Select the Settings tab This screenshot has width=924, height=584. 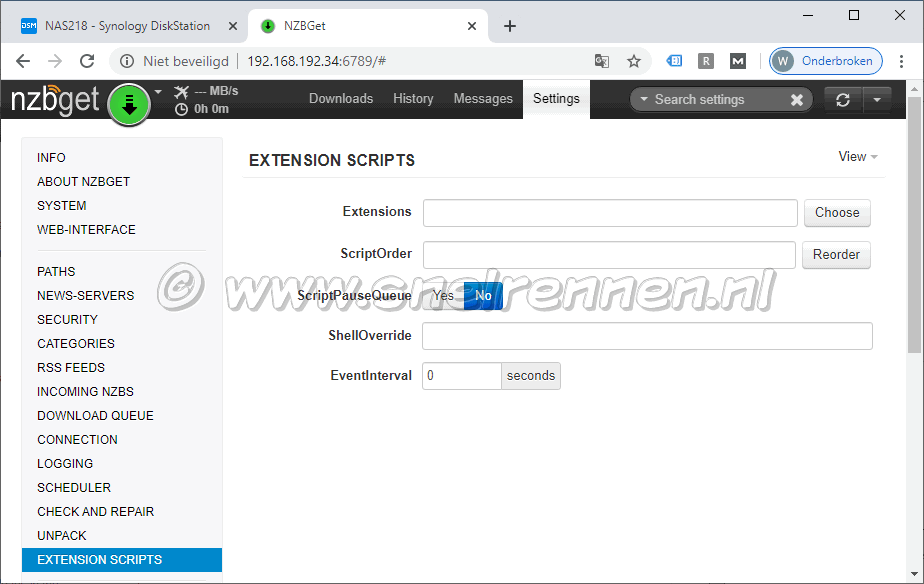point(556,98)
